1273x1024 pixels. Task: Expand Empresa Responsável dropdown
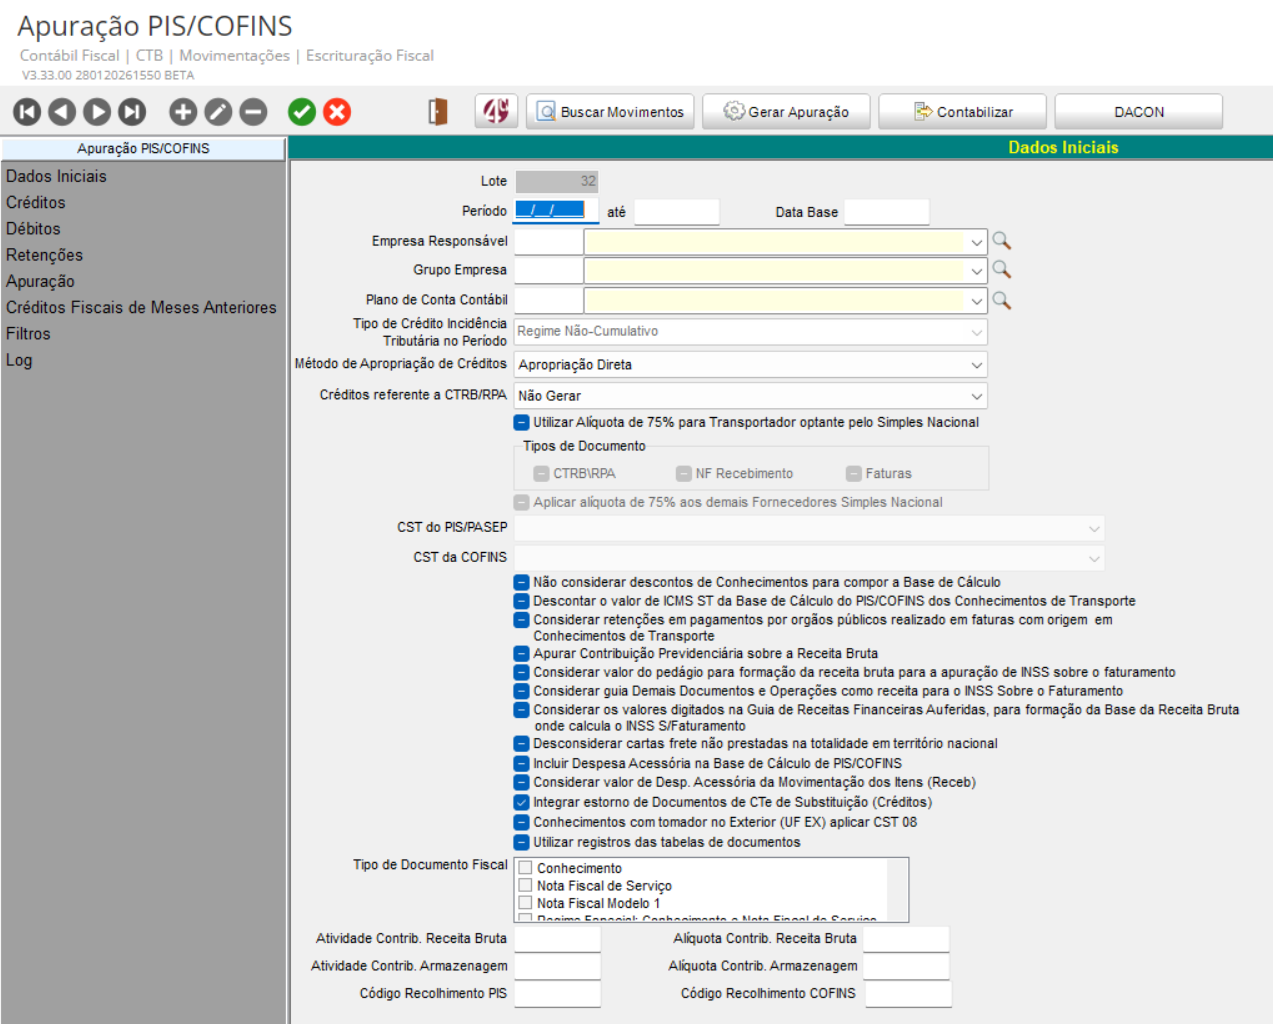(x=976, y=242)
